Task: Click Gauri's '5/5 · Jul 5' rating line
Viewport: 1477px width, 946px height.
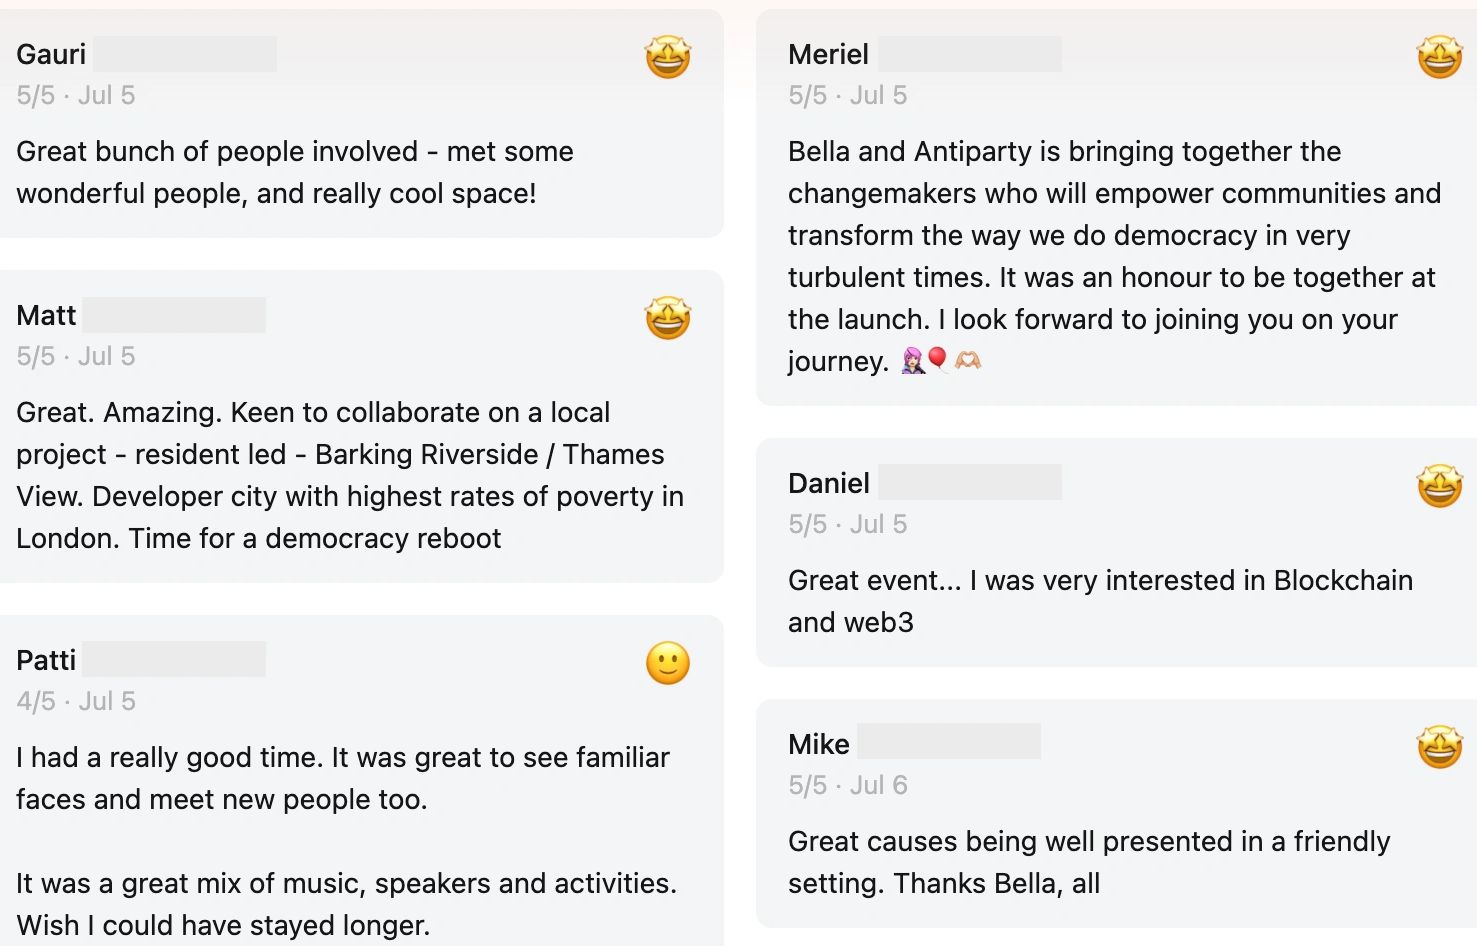Action: click(x=76, y=95)
